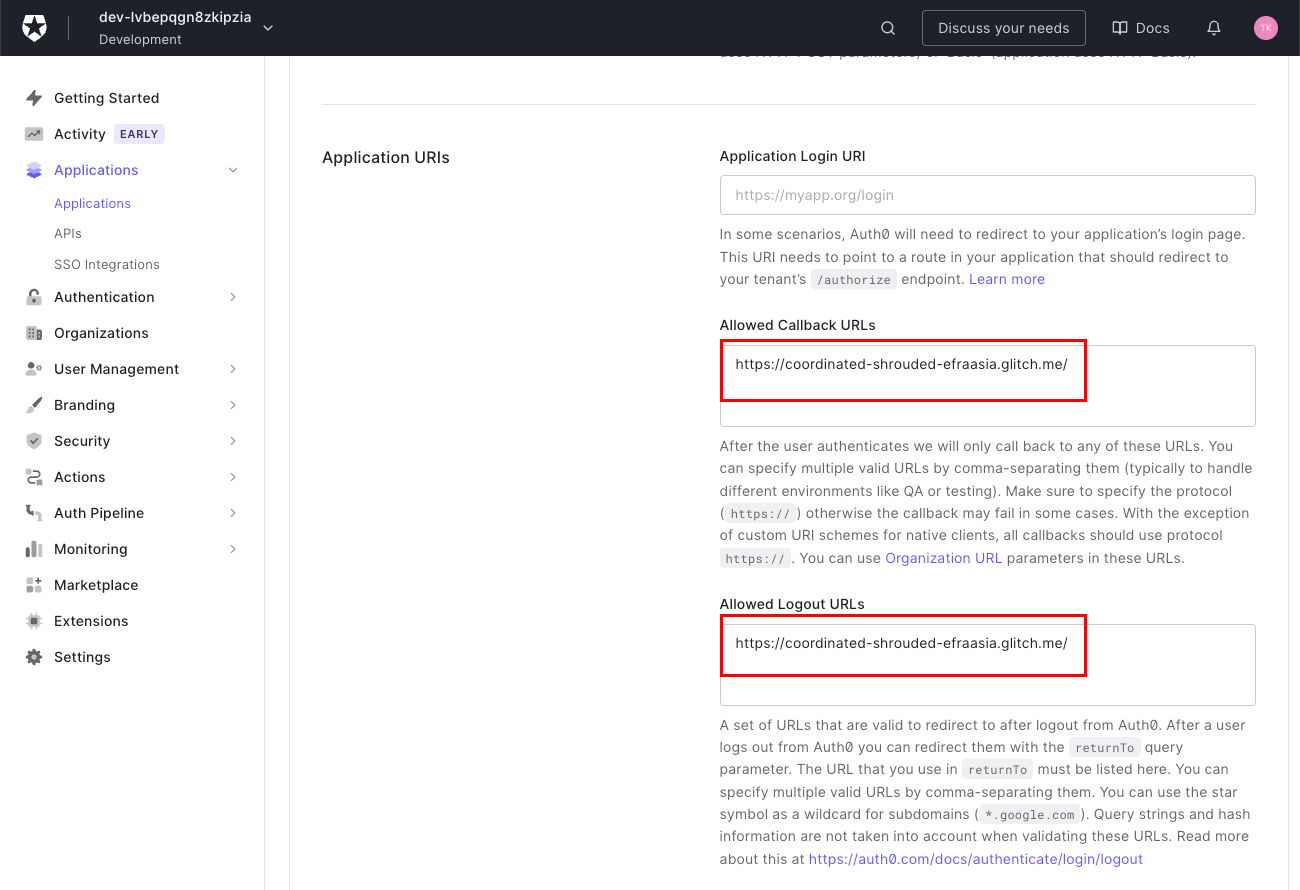Screen dimensions: 1300x890
Task: Open the notifications bell
Action: pyautogui.click(x=1214, y=28)
